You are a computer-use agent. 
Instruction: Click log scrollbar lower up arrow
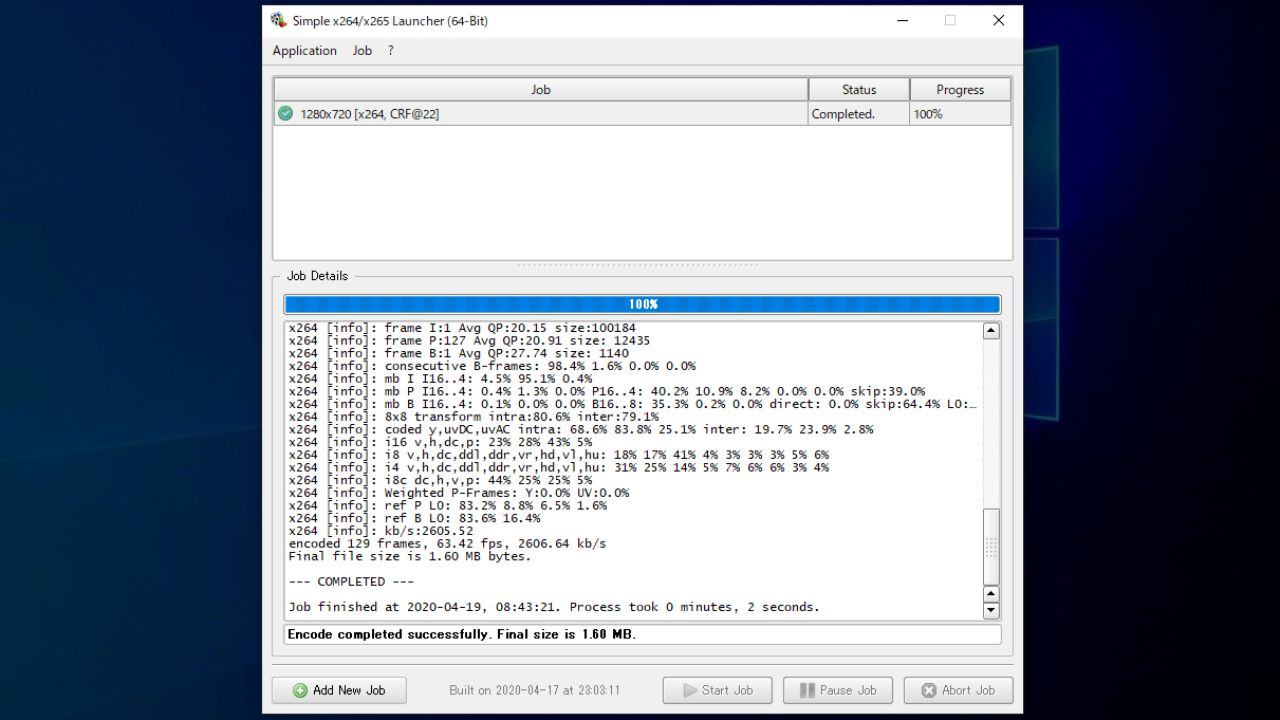(991, 595)
